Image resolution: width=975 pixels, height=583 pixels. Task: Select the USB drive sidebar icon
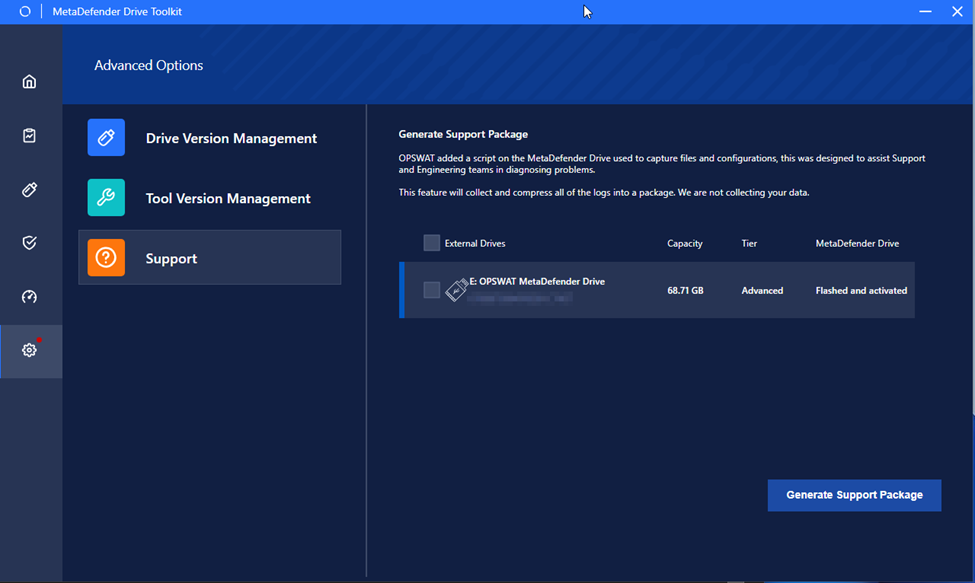point(29,190)
